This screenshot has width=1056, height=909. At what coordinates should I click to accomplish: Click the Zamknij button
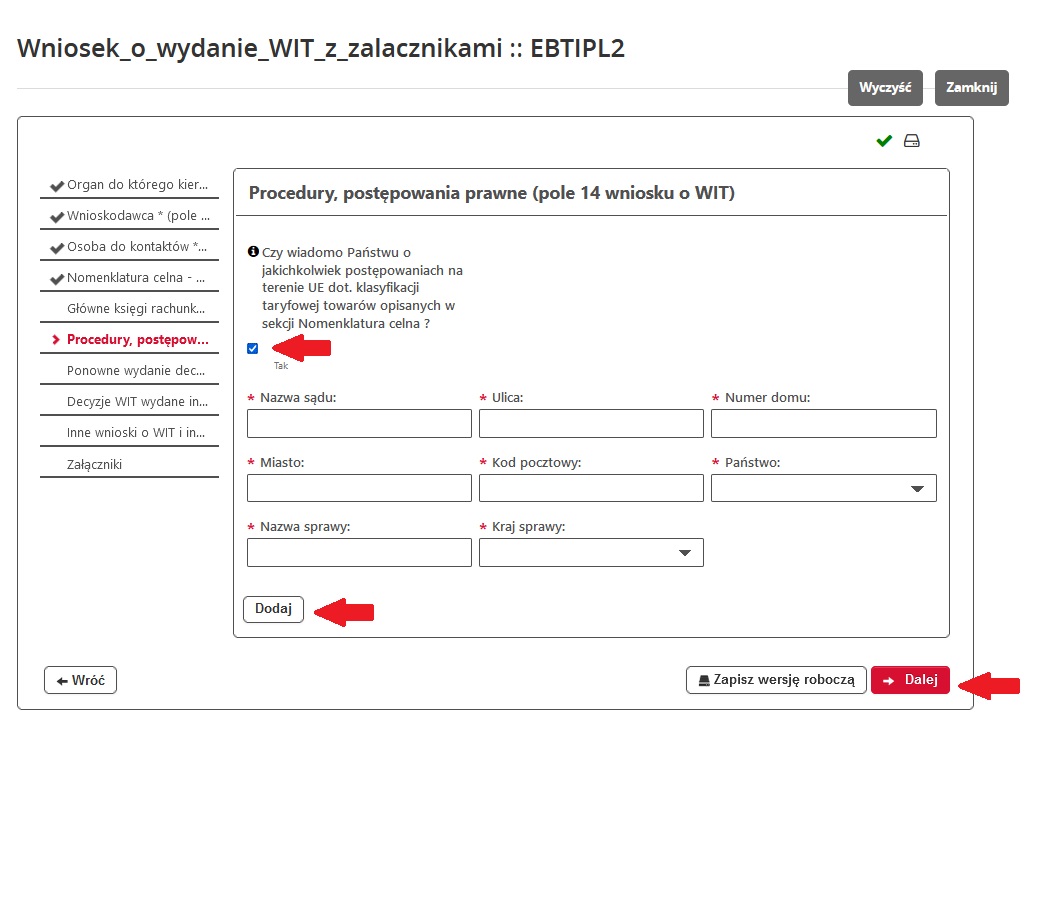tap(972, 88)
